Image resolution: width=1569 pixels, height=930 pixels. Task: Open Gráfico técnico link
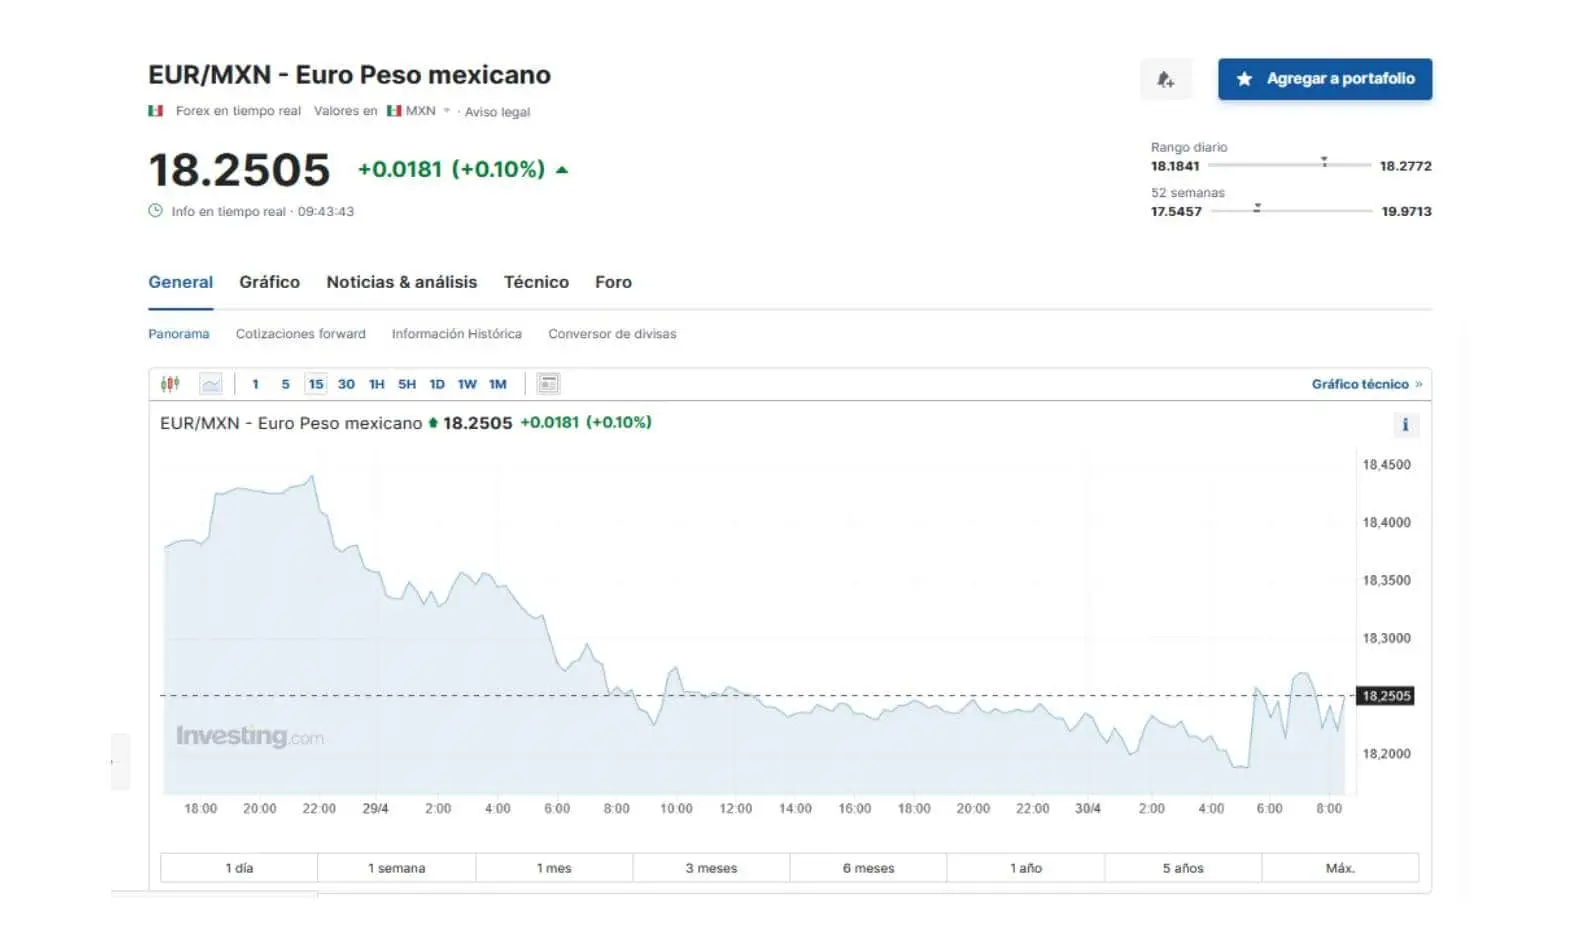1366,384
